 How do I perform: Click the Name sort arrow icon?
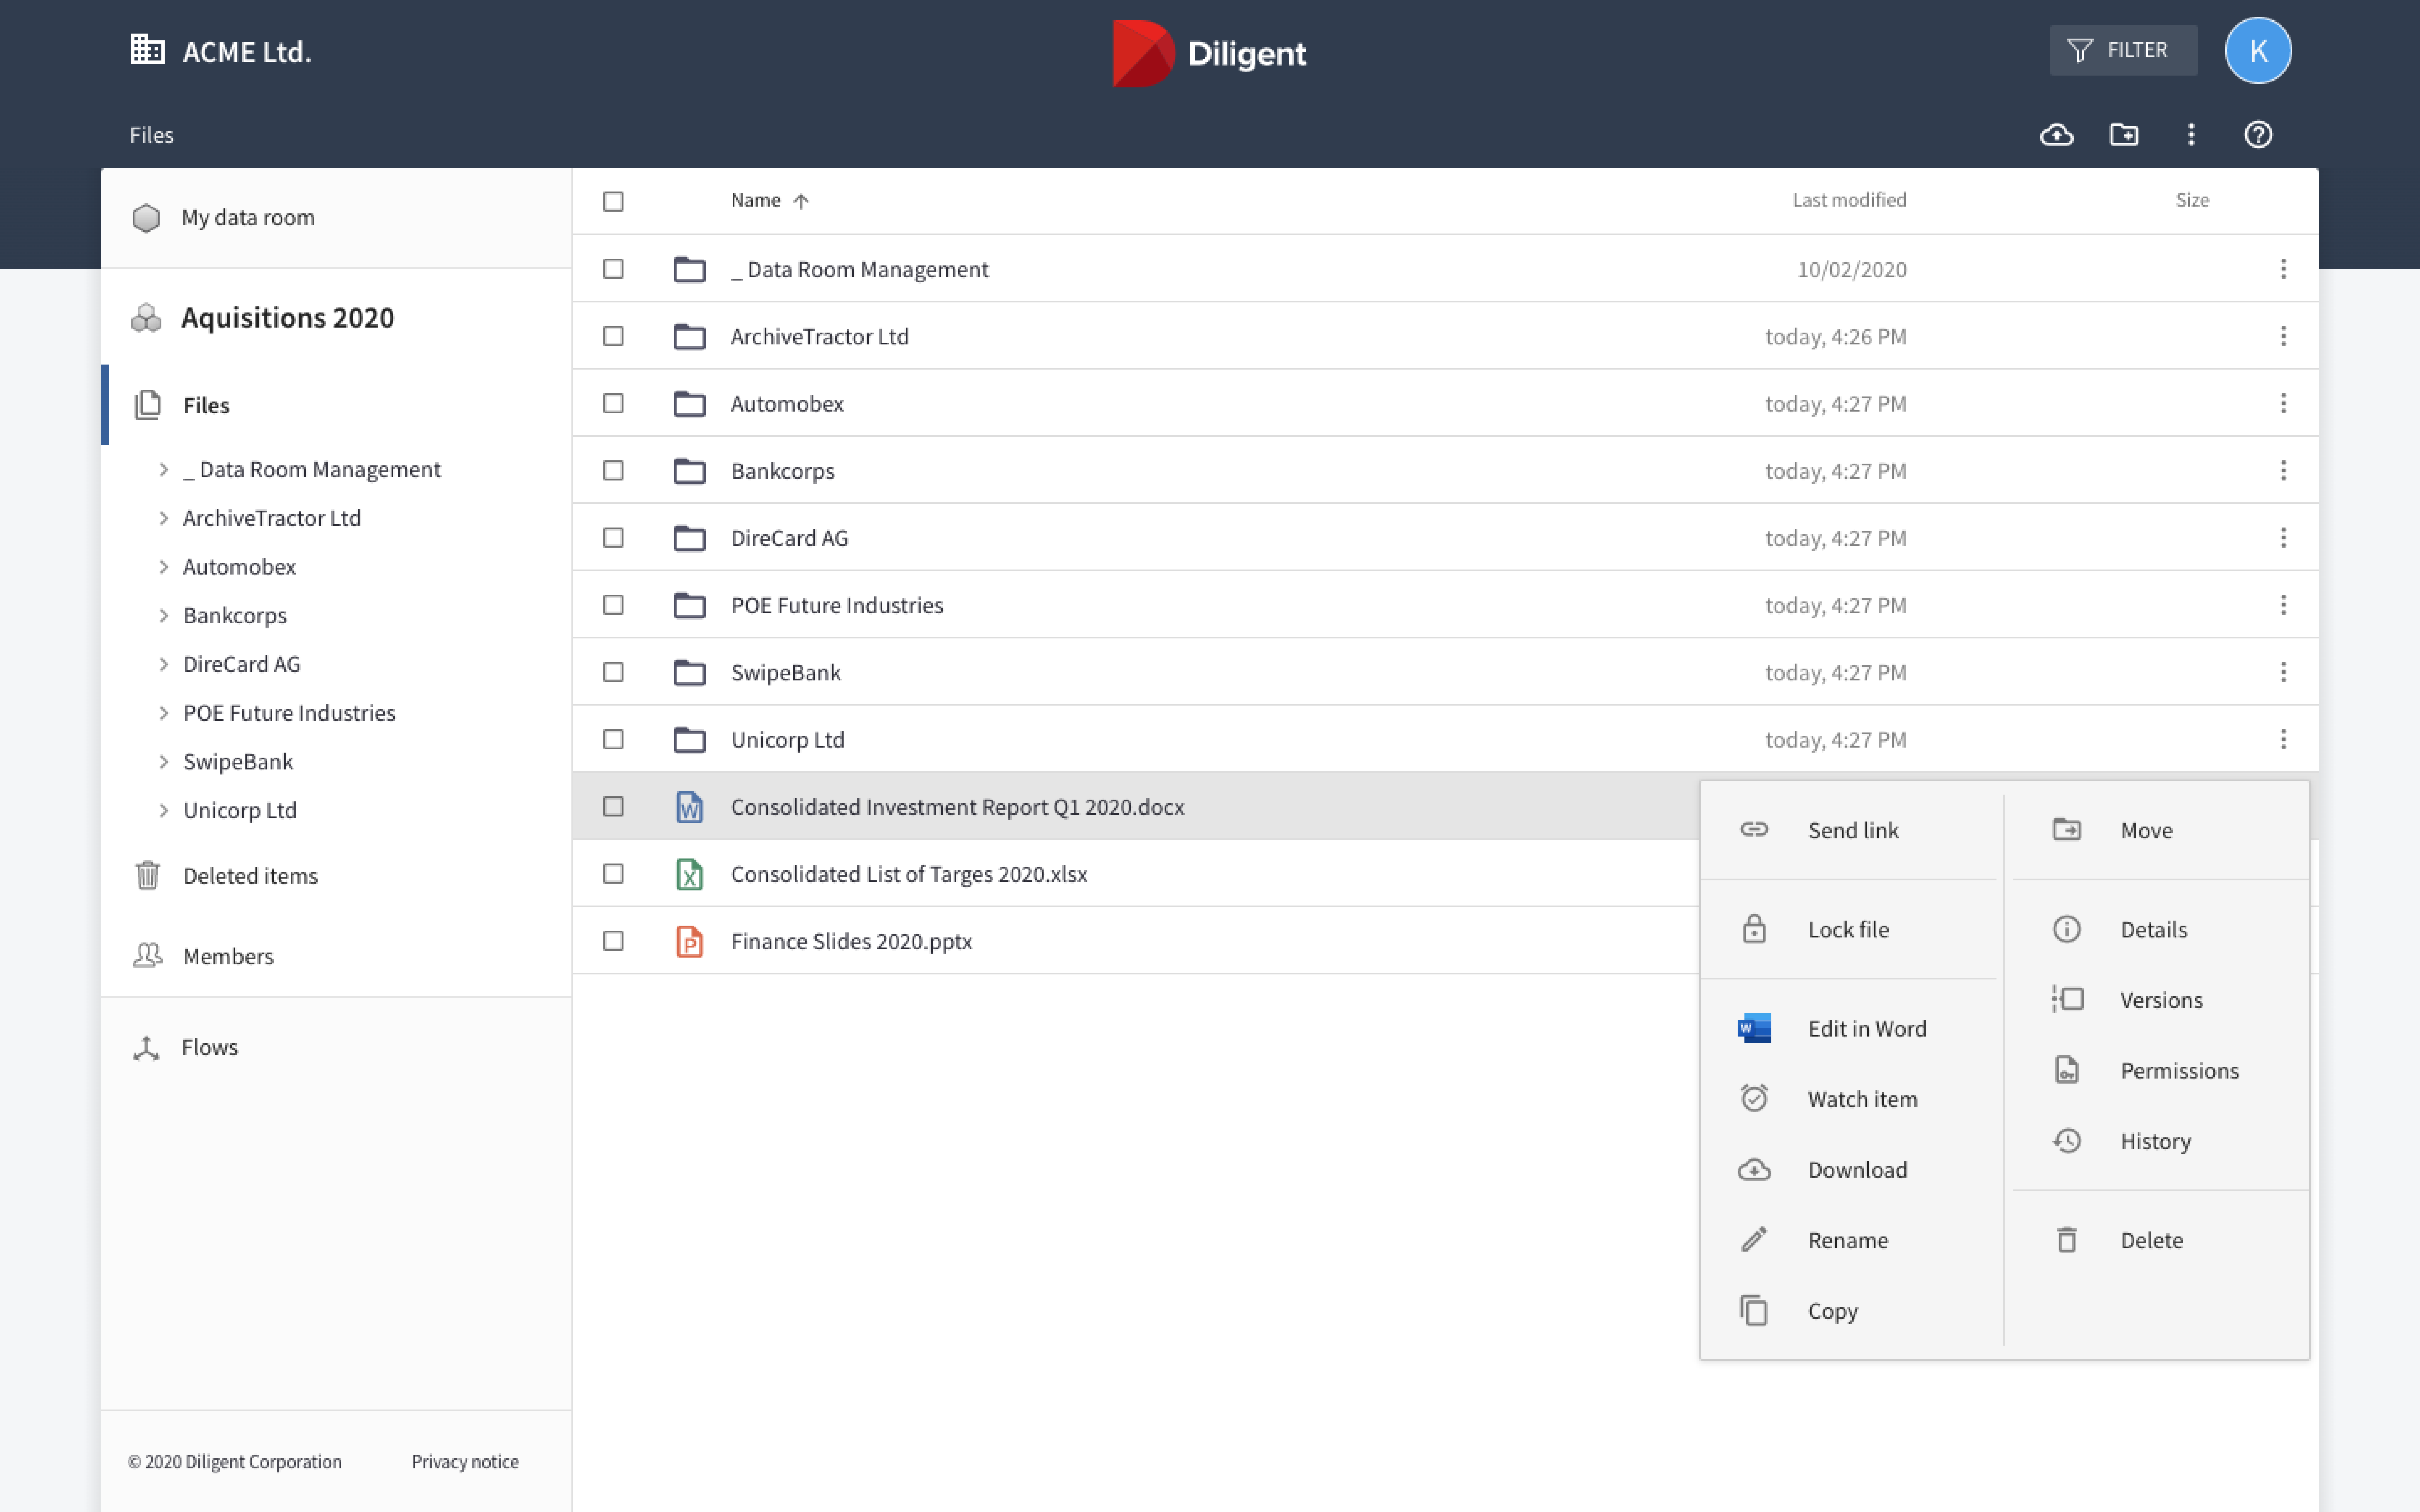(801, 201)
